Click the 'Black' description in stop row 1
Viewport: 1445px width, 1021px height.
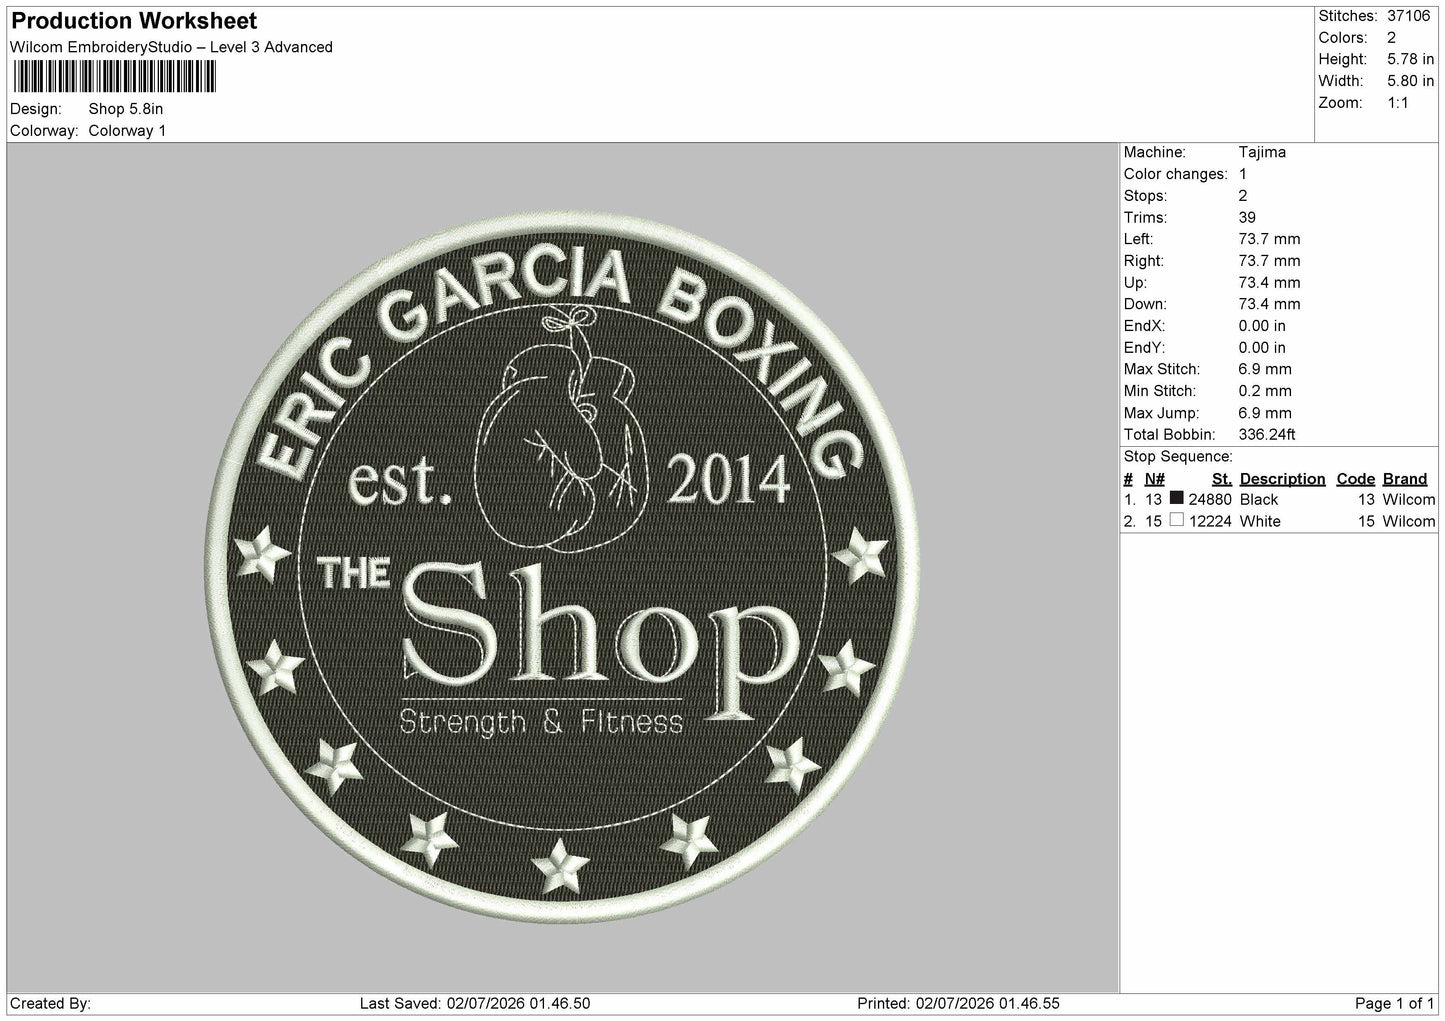pos(1259,499)
